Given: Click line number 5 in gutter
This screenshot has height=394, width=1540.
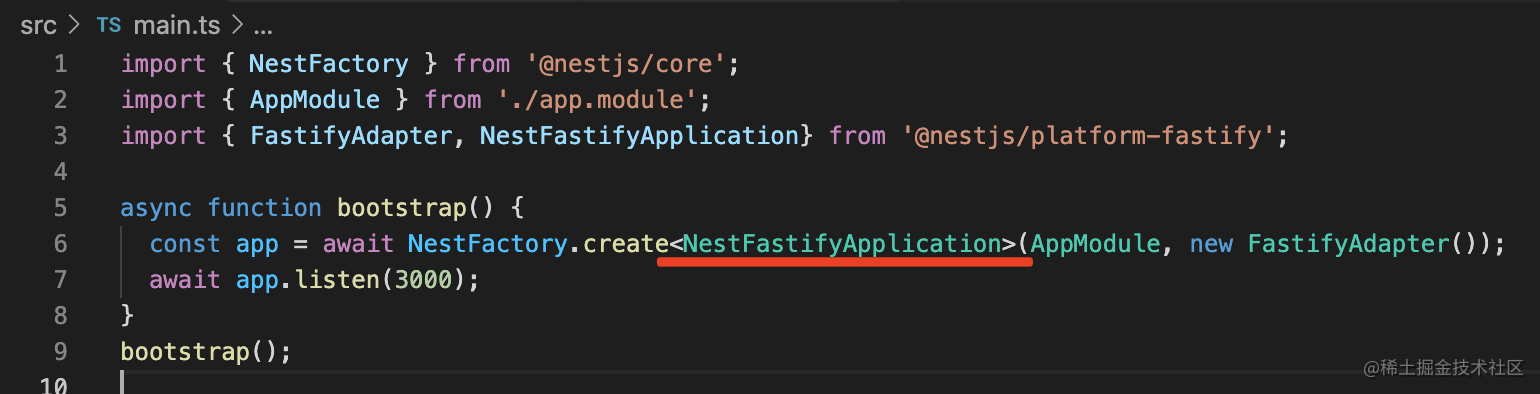Looking at the screenshot, I should tap(59, 208).
